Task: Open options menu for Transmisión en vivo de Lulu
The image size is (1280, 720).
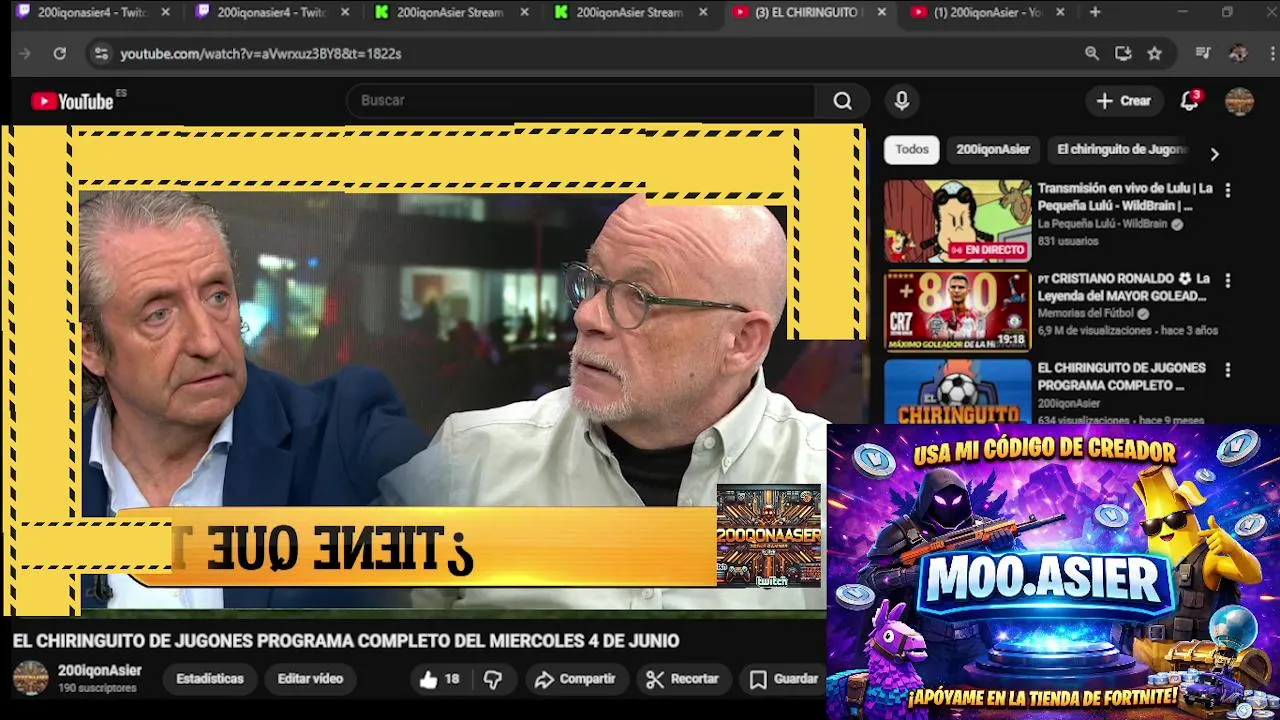Action: [1227, 190]
